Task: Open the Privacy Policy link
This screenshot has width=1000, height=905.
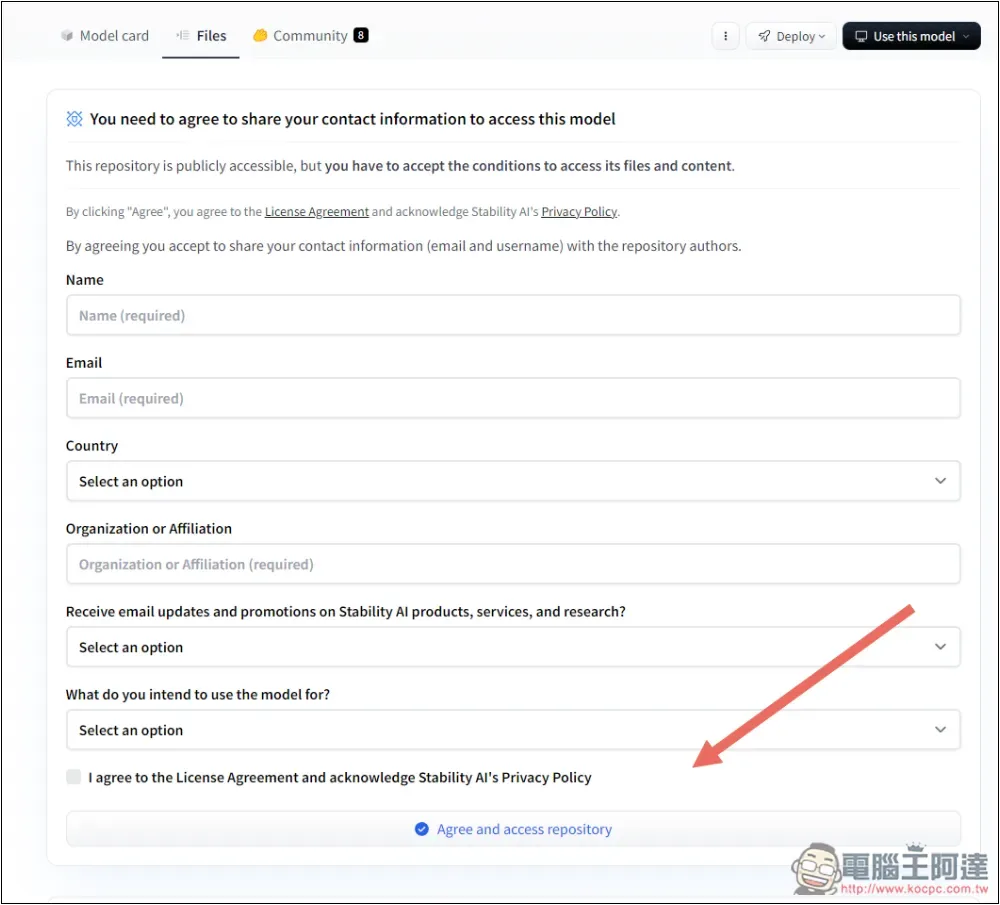Action: (579, 212)
